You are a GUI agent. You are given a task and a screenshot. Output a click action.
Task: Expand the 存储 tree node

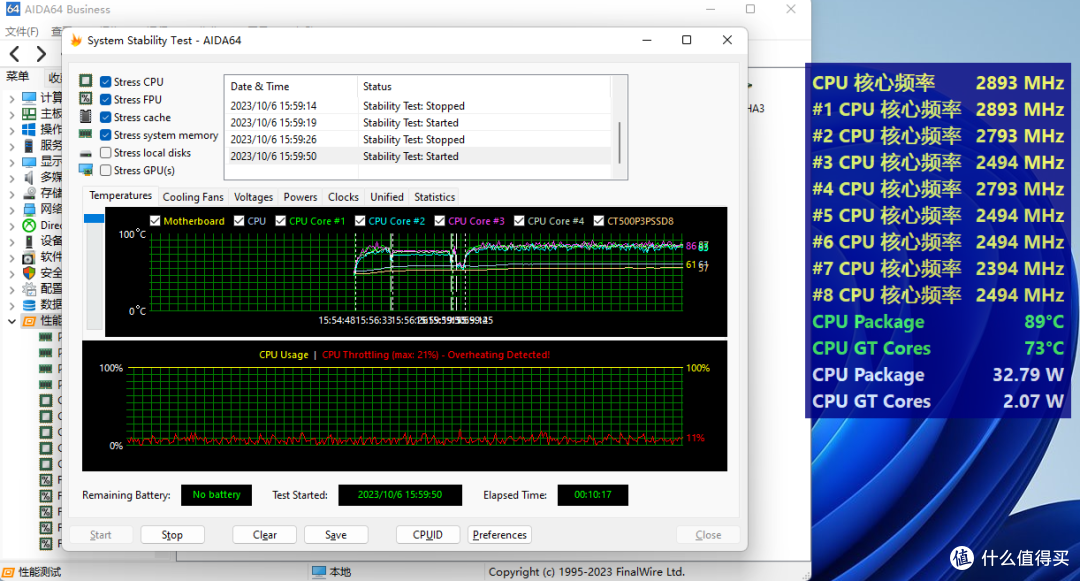pos(12,193)
